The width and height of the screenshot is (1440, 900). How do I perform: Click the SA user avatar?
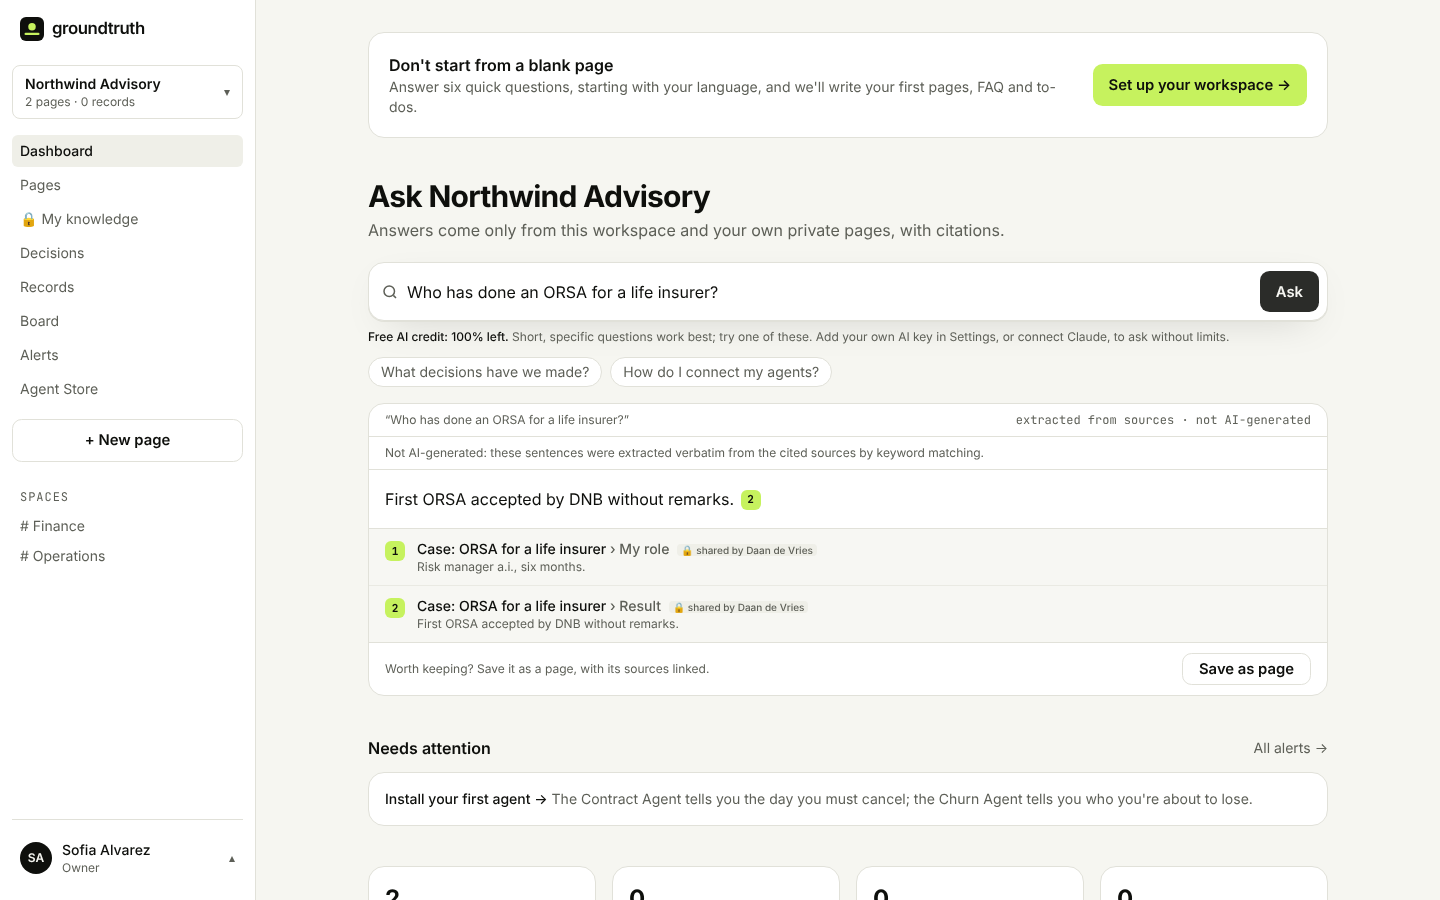36,858
